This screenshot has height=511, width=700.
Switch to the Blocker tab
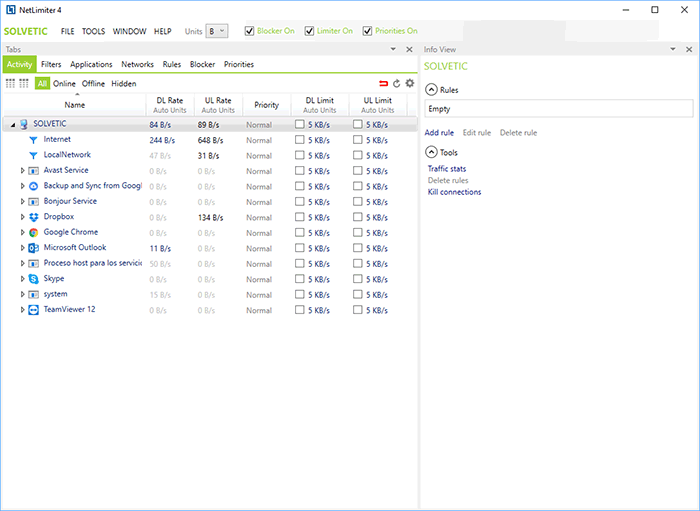point(202,64)
